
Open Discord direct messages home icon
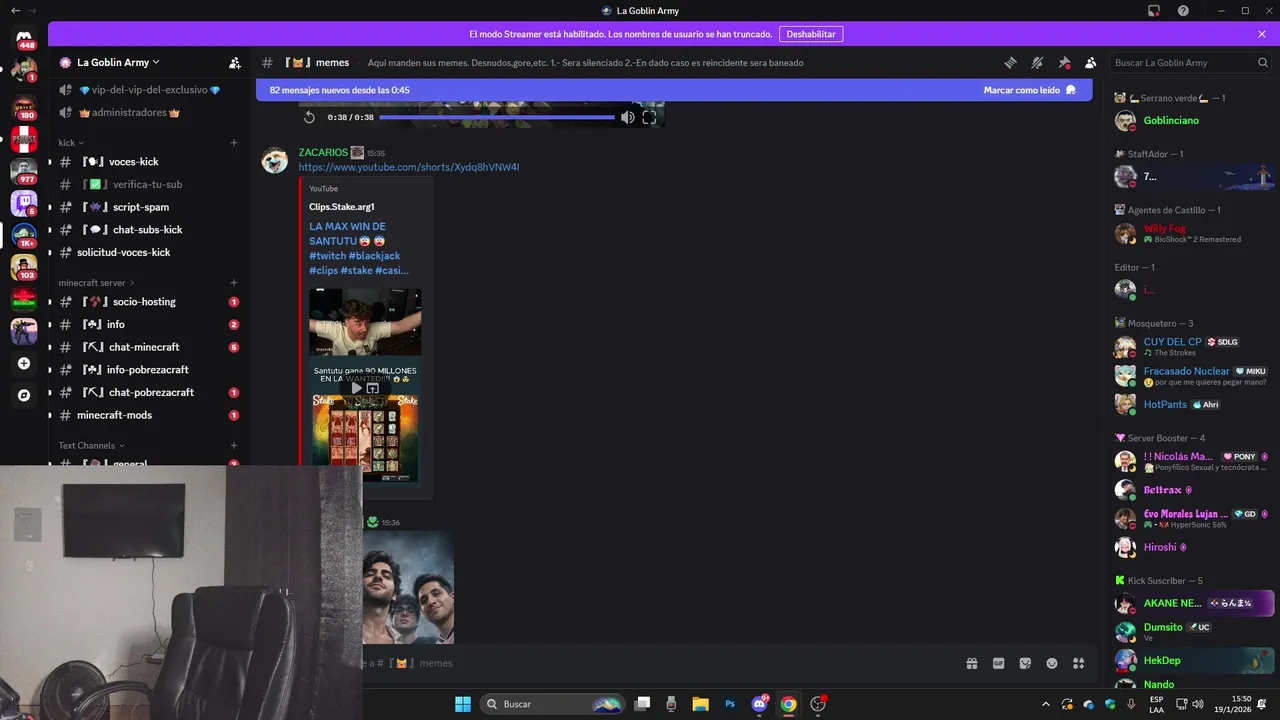(x=24, y=37)
